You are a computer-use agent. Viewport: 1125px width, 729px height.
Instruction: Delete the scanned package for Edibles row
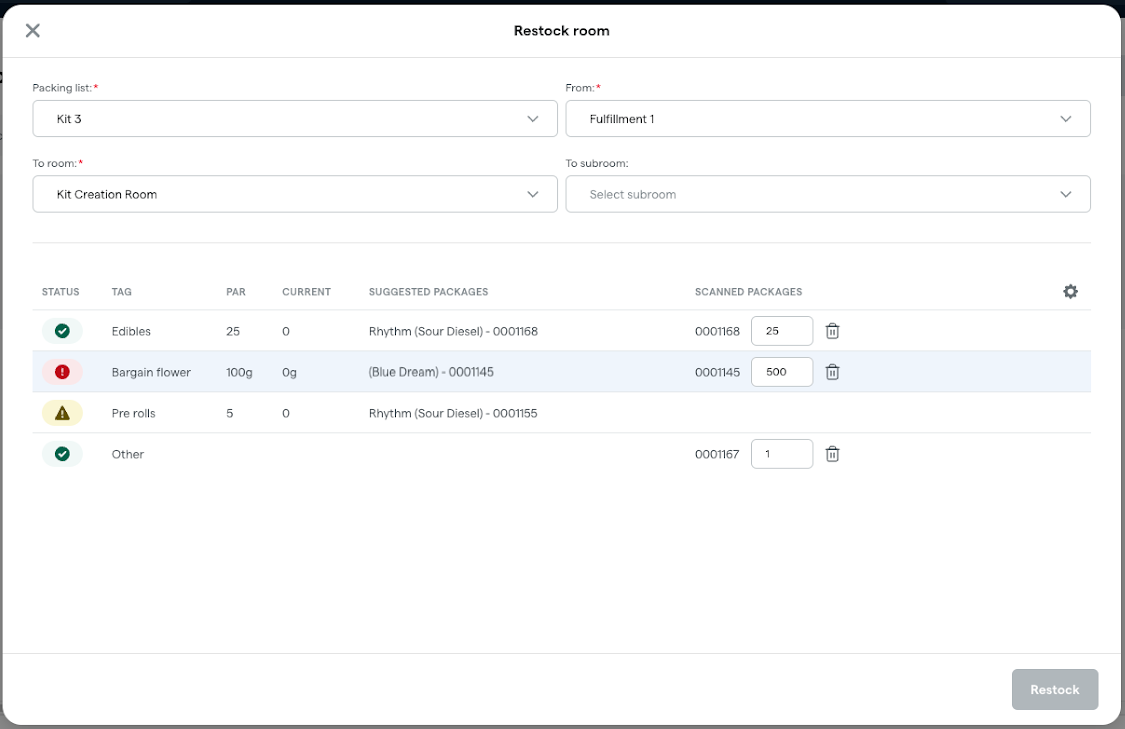(832, 330)
